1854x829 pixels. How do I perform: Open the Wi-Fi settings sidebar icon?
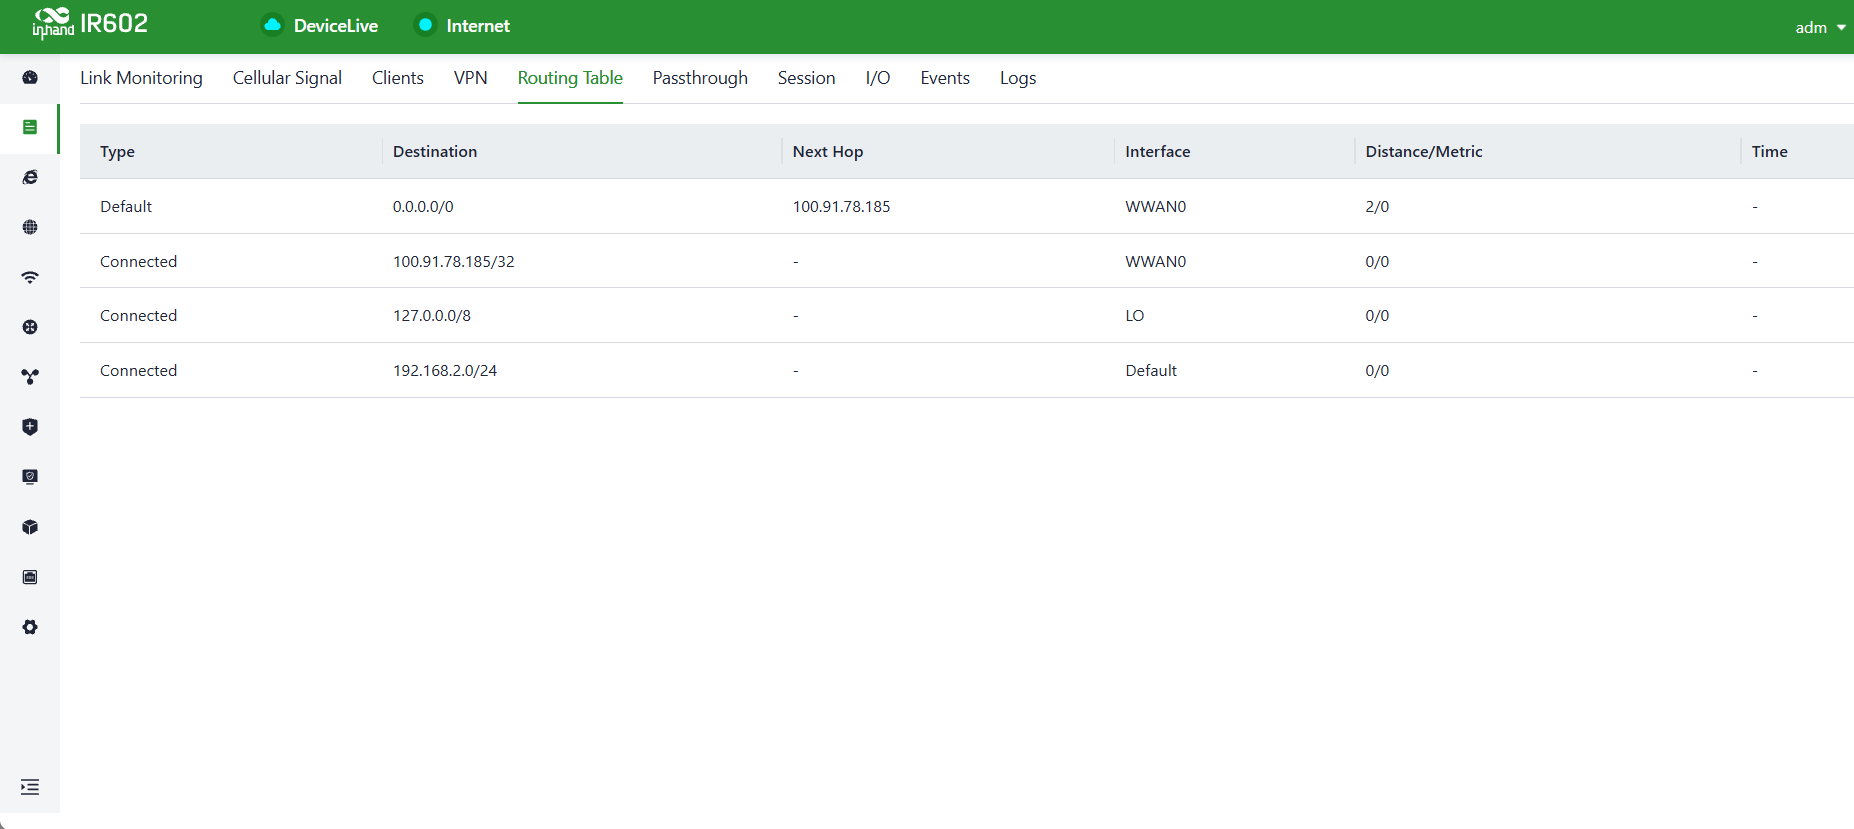click(x=30, y=277)
